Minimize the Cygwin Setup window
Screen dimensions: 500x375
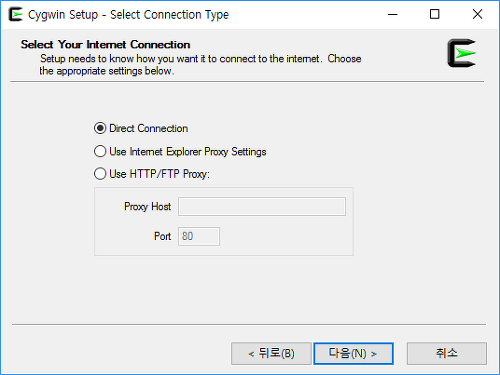point(393,14)
